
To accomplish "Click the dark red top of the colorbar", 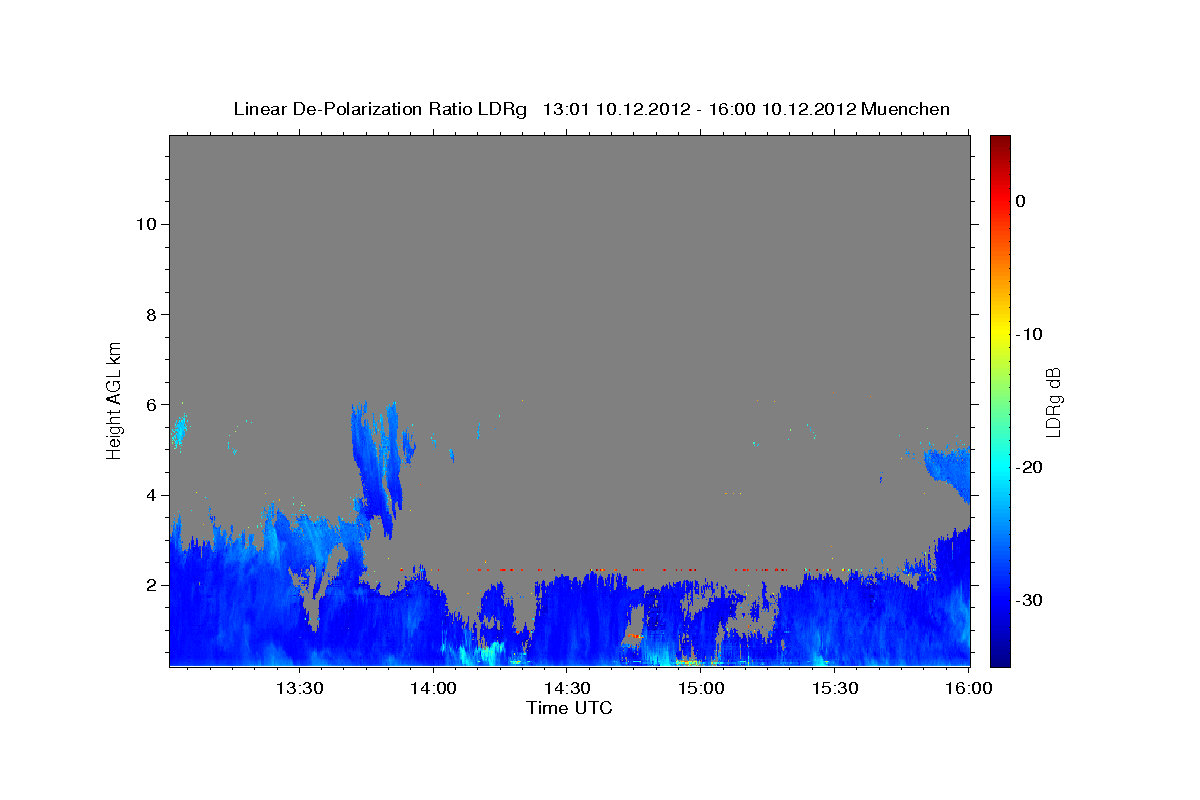I will pos(1000,145).
